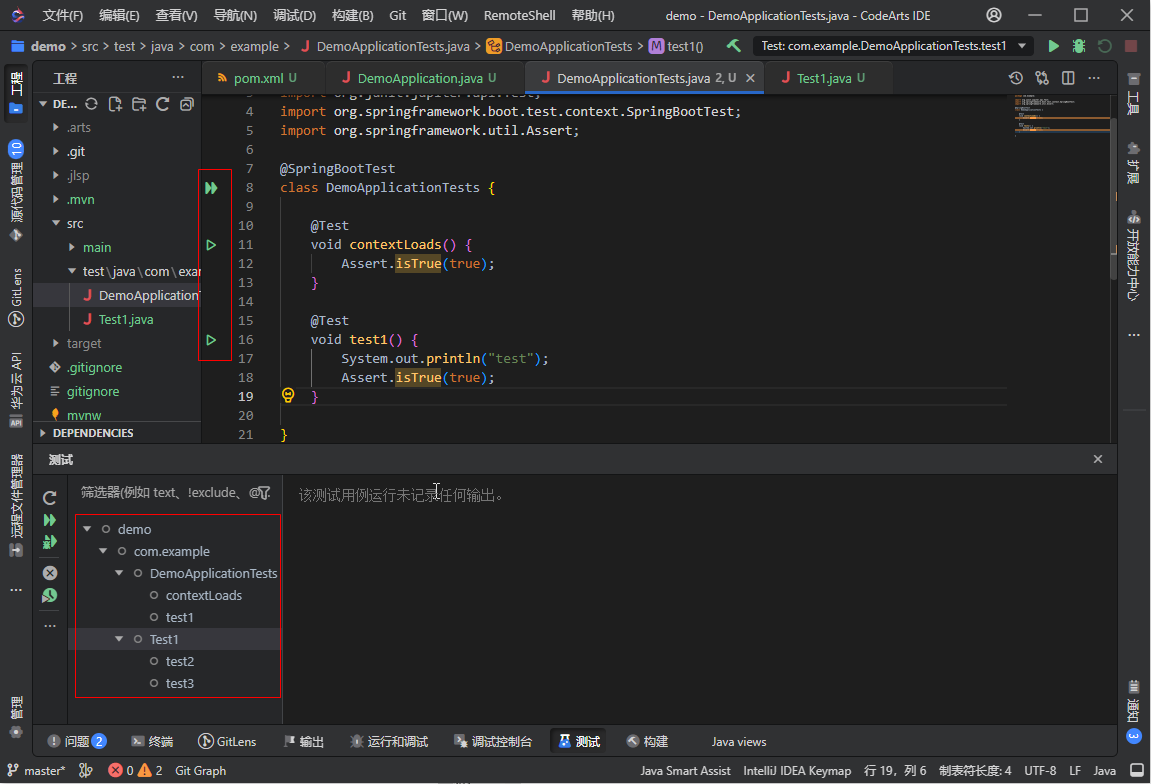This screenshot has height=784, width=1151.
Task: Collapse the Test1 node in test tree
Action: (x=118, y=638)
